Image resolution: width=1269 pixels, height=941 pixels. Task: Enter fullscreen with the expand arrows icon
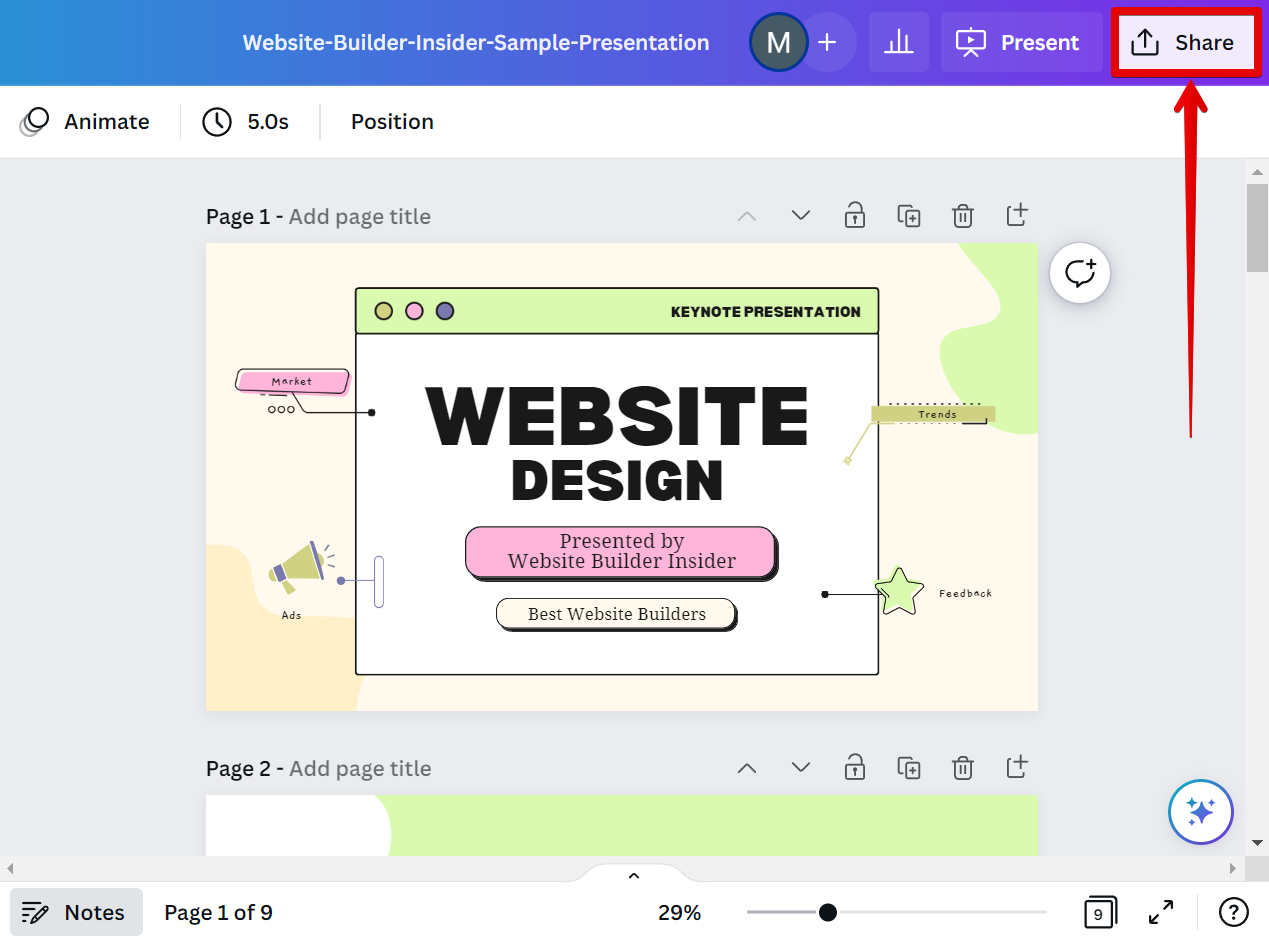click(1160, 912)
